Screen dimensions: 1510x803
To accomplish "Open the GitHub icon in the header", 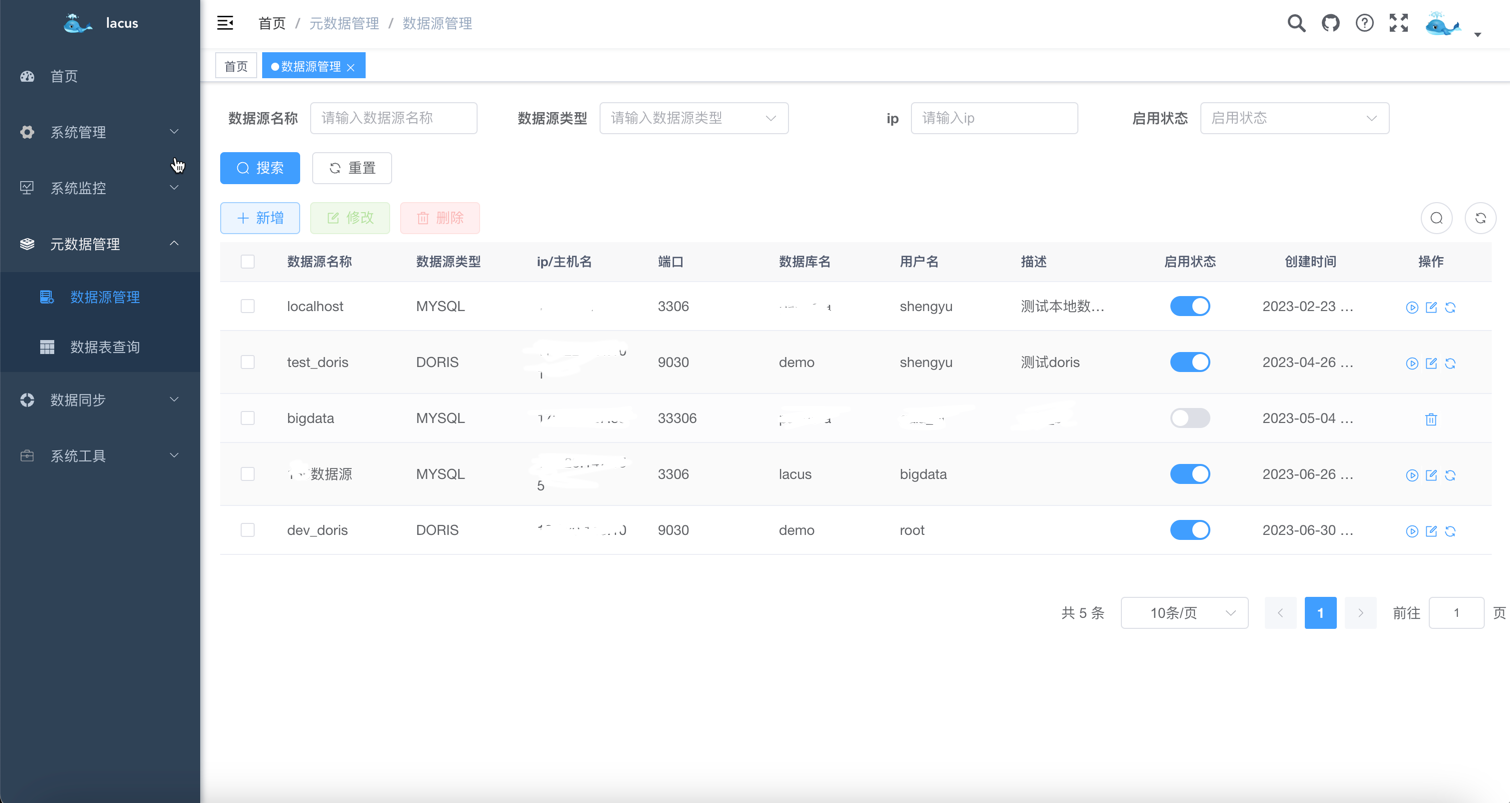I will click(1330, 23).
